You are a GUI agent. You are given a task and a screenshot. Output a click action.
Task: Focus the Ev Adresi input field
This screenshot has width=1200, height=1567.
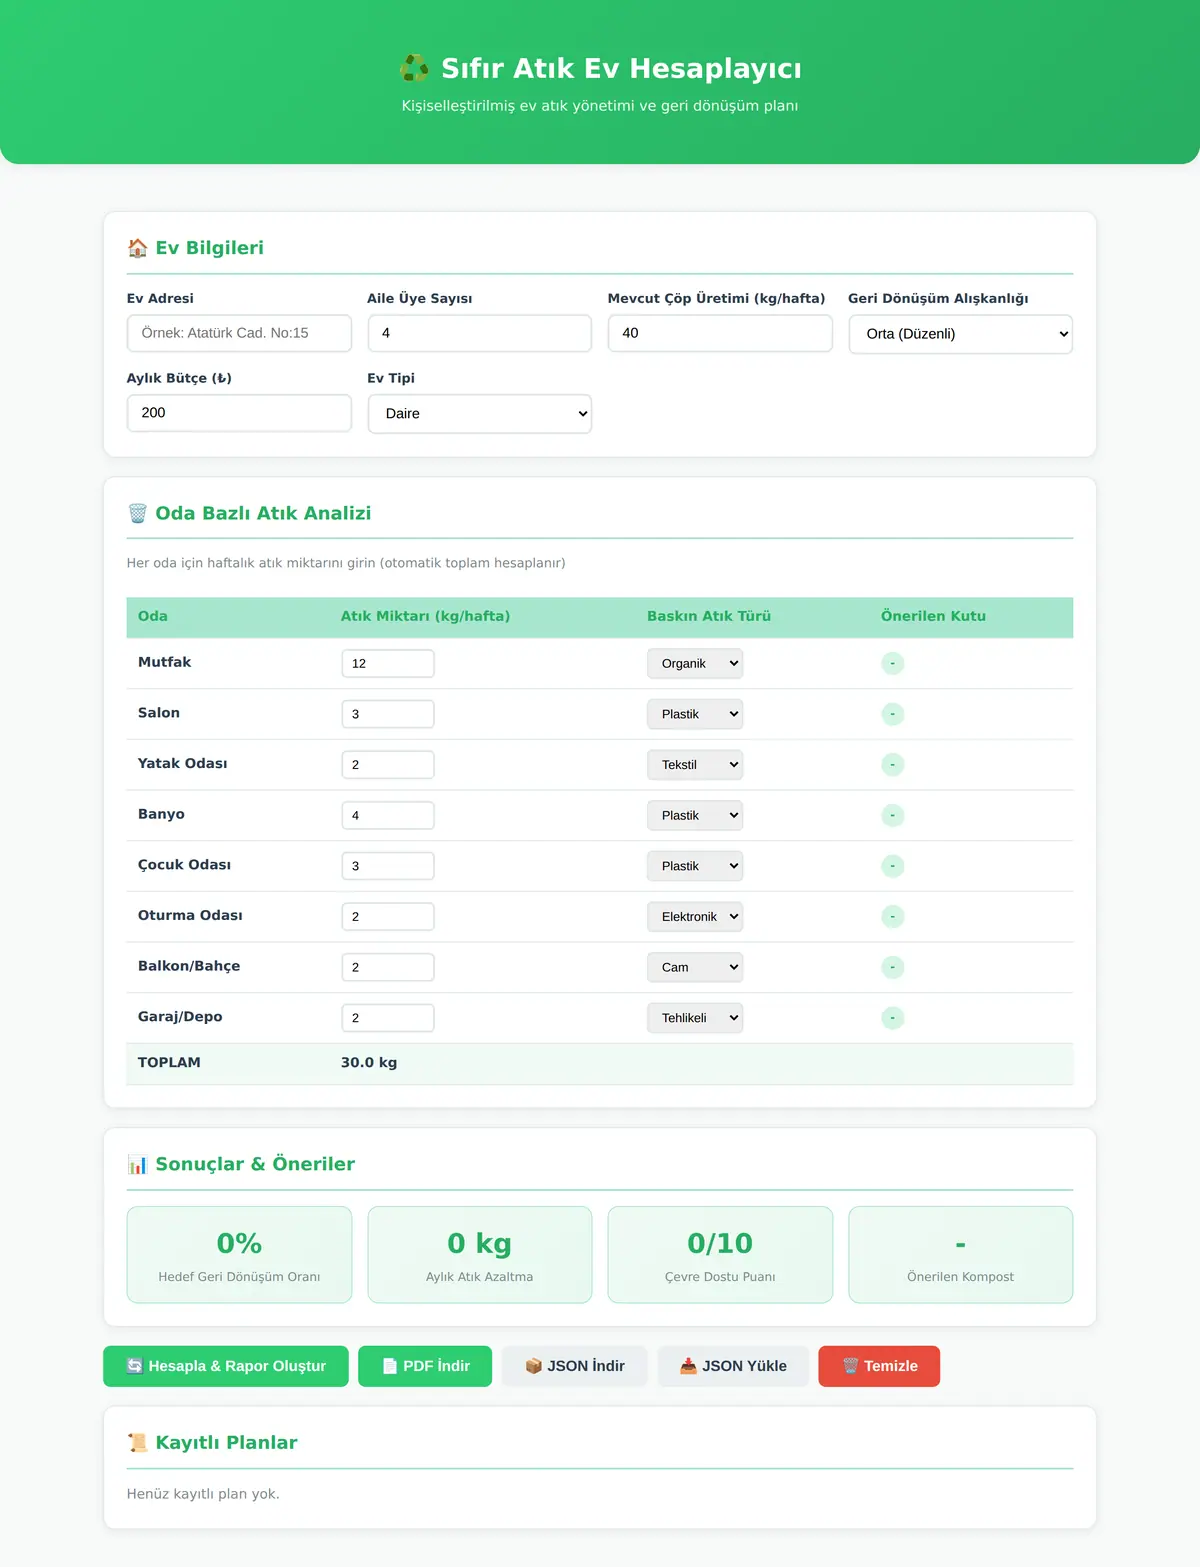point(239,333)
